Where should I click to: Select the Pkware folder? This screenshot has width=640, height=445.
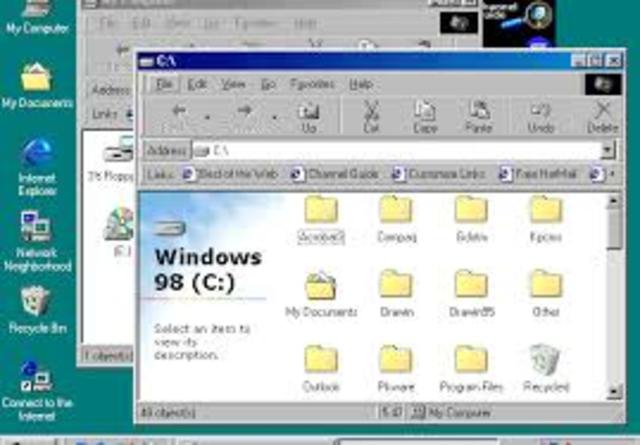[396, 369]
